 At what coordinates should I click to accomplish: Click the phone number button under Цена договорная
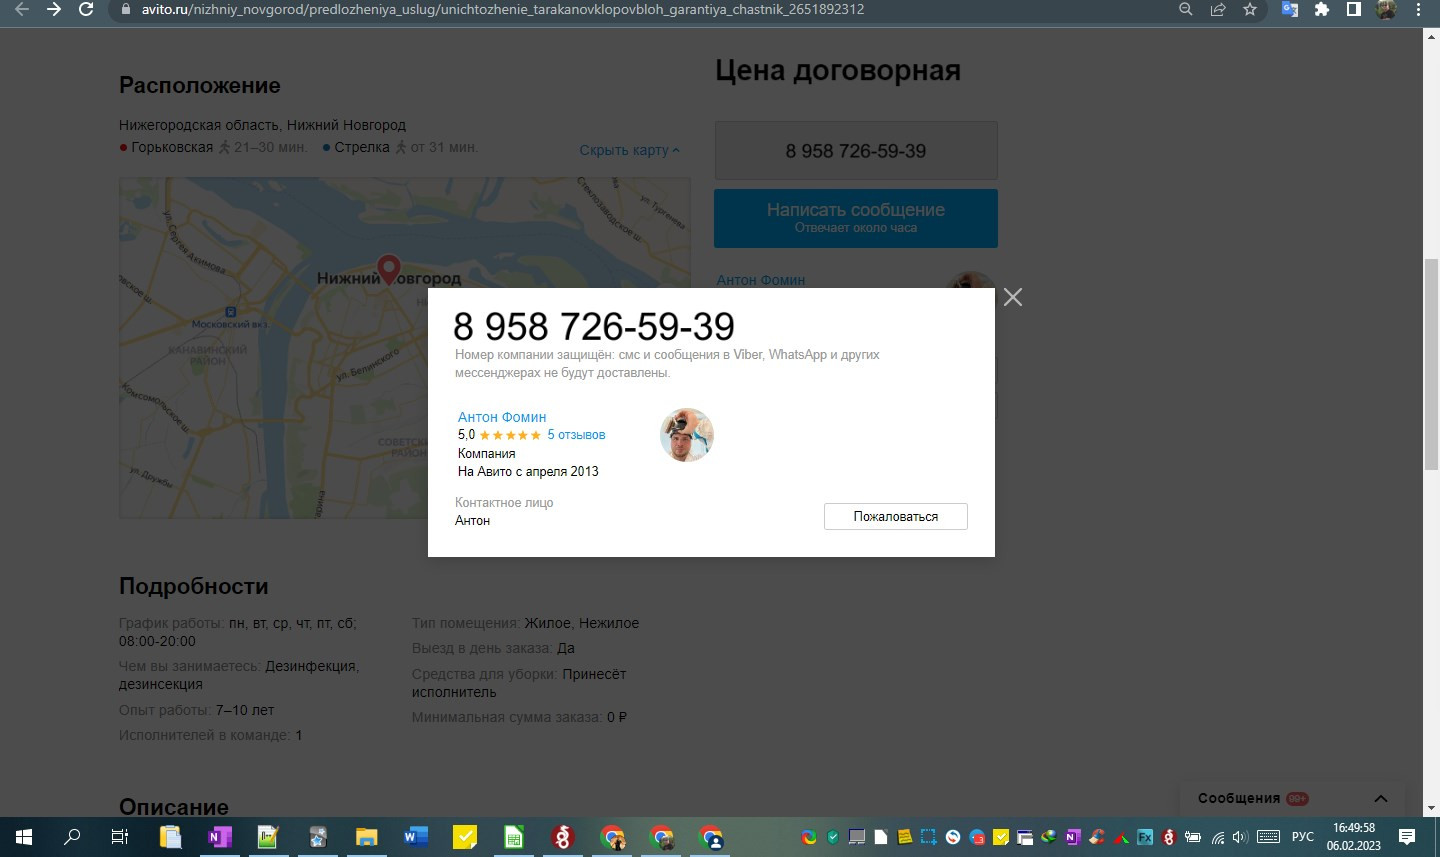tap(856, 151)
